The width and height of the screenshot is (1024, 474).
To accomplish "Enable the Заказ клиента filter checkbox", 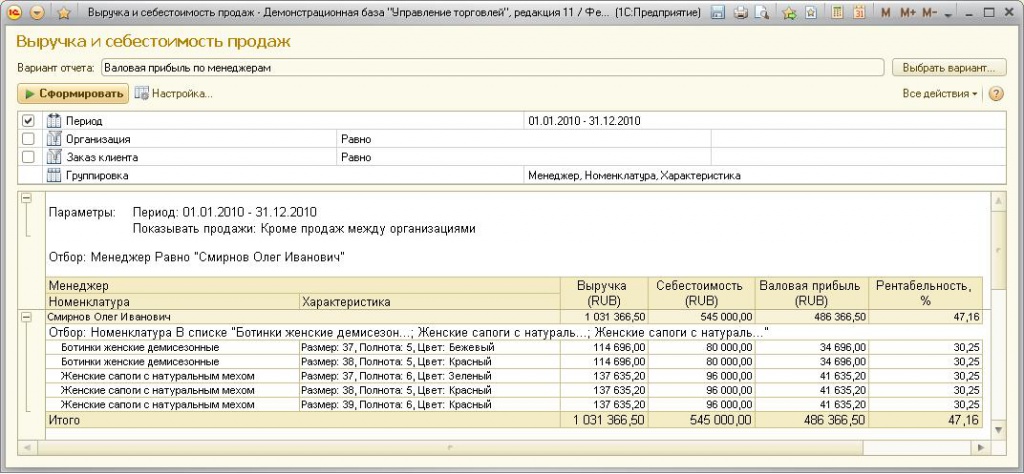I will (x=28, y=157).
